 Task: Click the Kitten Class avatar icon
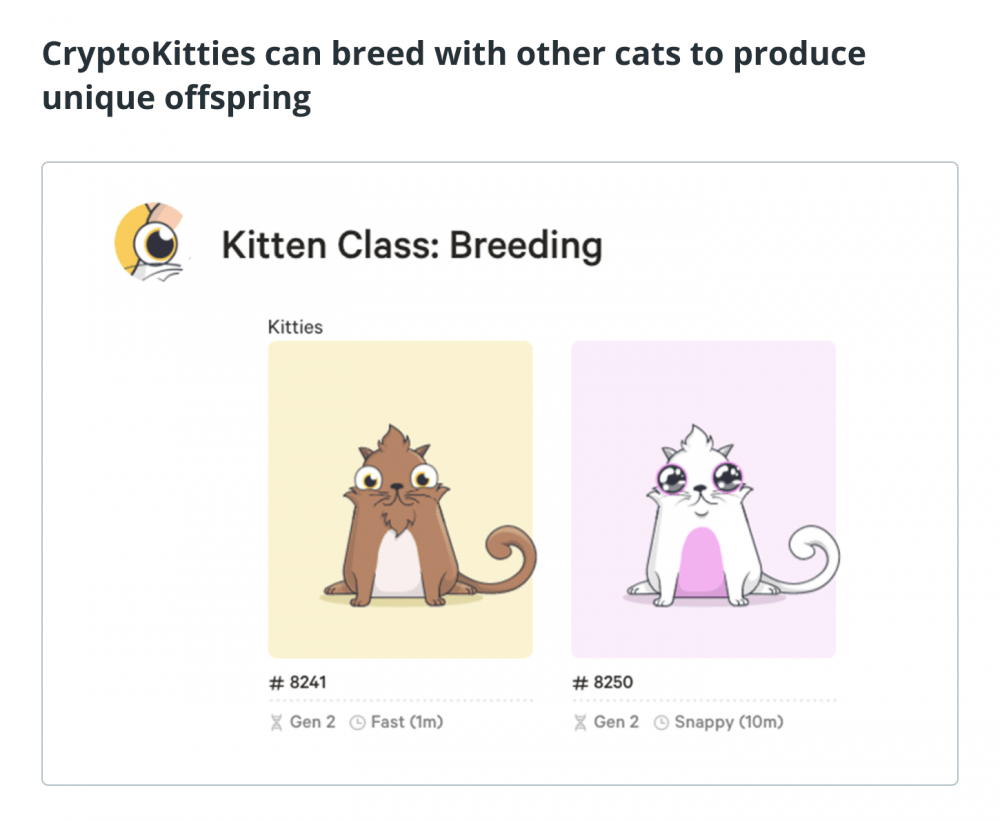tap(151, 243)
